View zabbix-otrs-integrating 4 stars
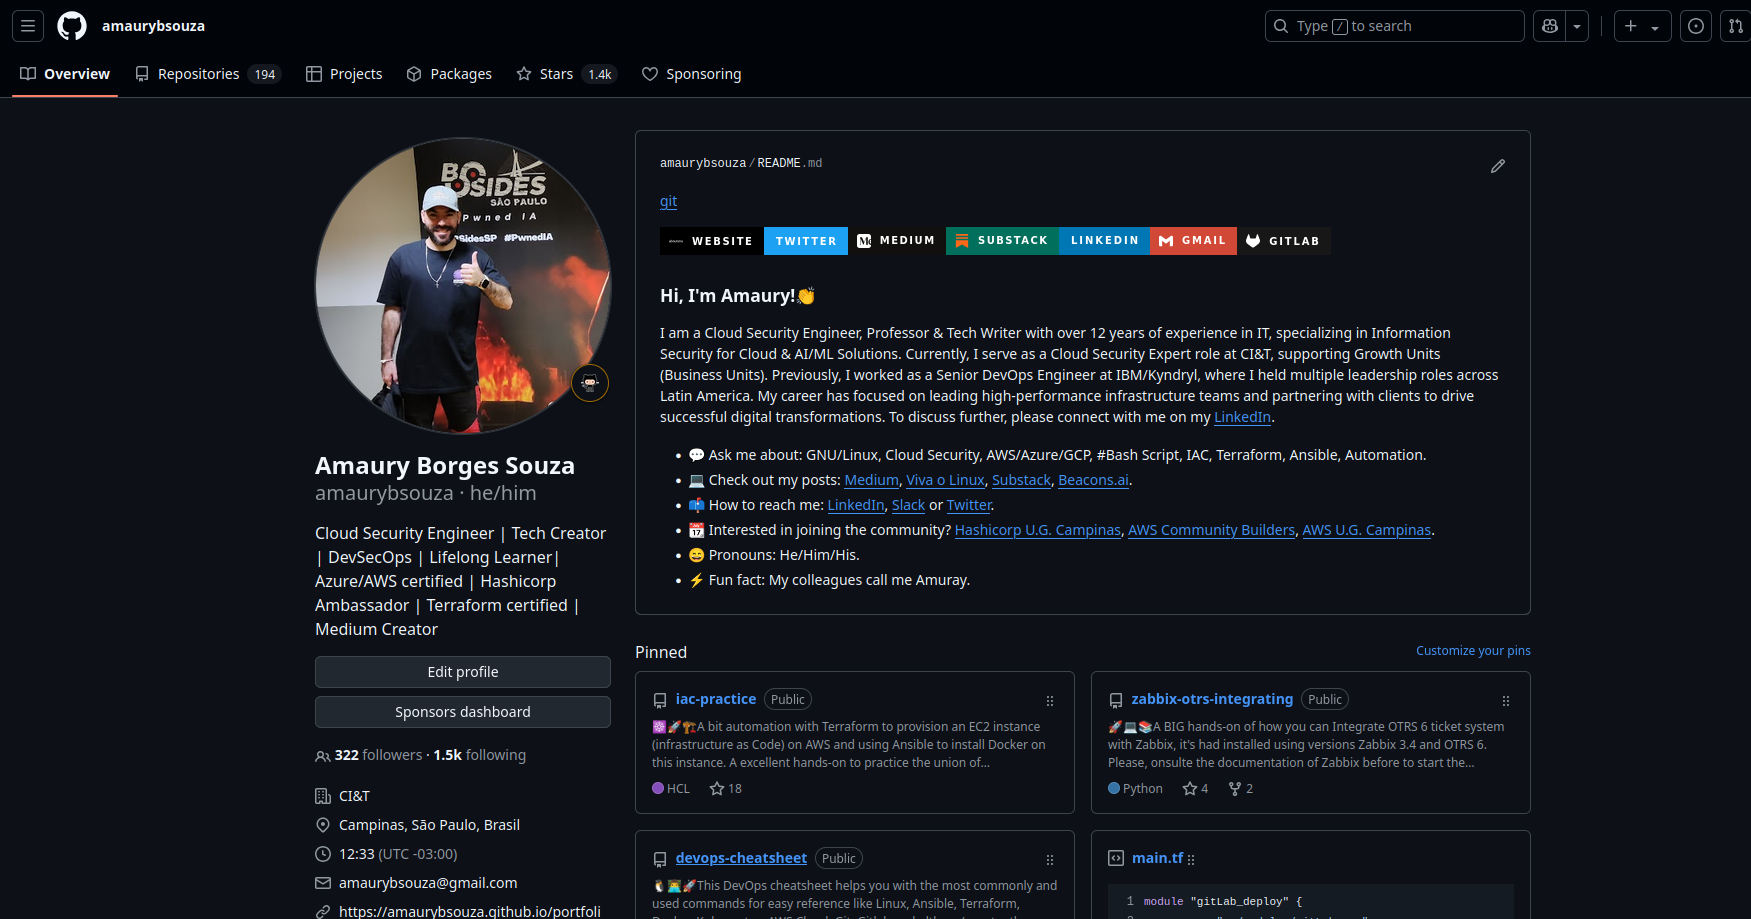The image size is (1751, 919). tap(1195, 789)
